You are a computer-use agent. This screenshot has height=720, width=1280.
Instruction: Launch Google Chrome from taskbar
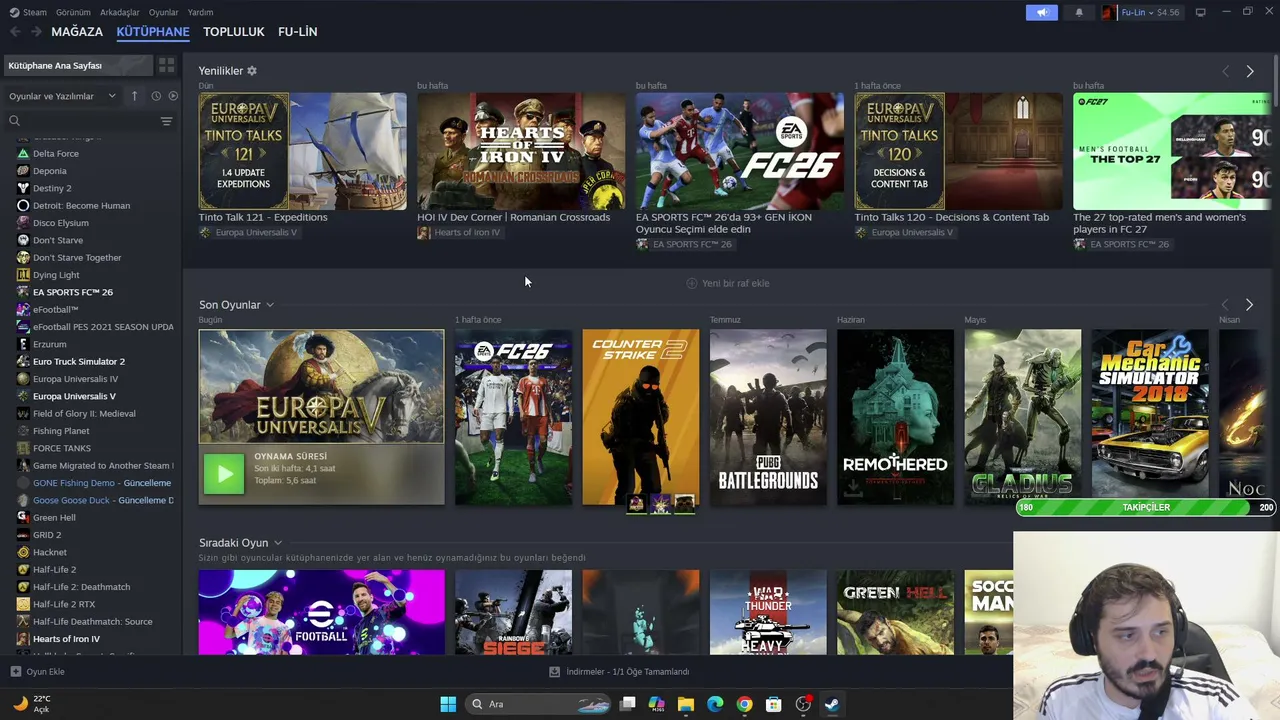click(x=744, y=704)
